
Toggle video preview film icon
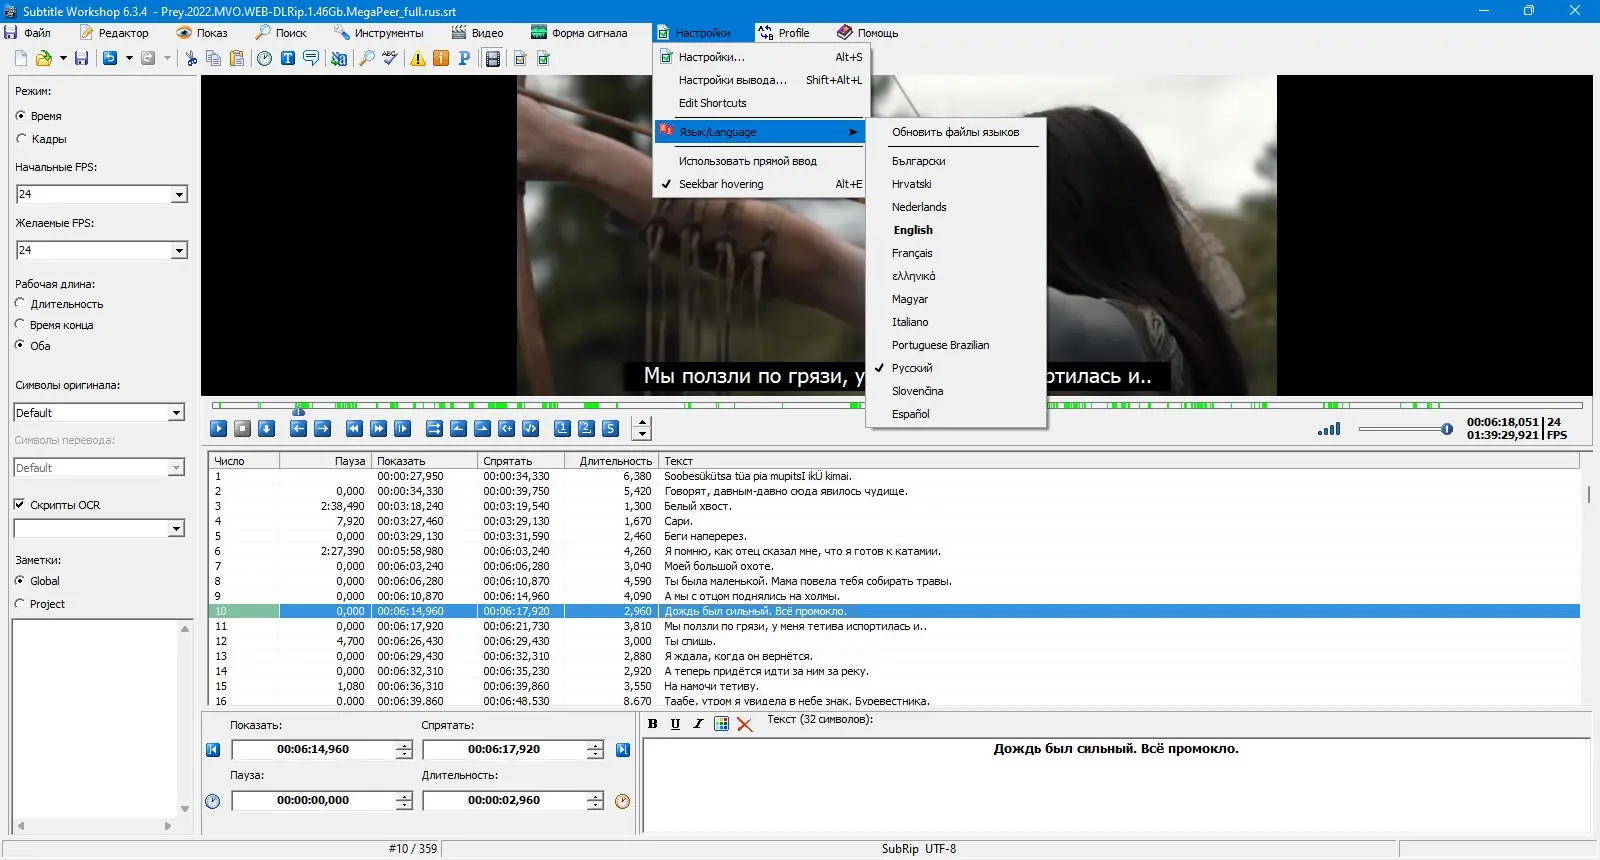point(493,59)
